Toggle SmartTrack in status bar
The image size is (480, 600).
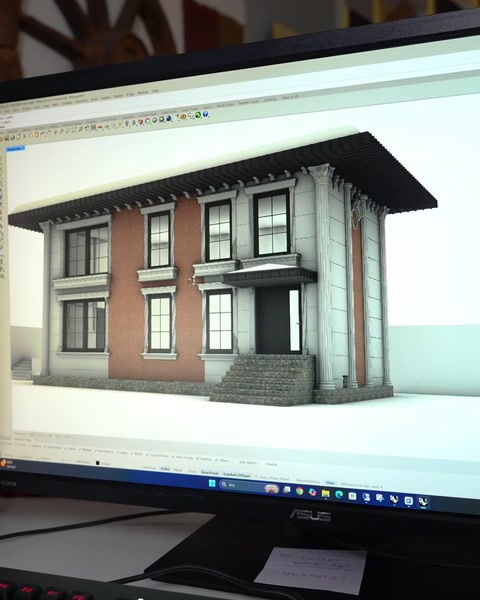[210, 473]
